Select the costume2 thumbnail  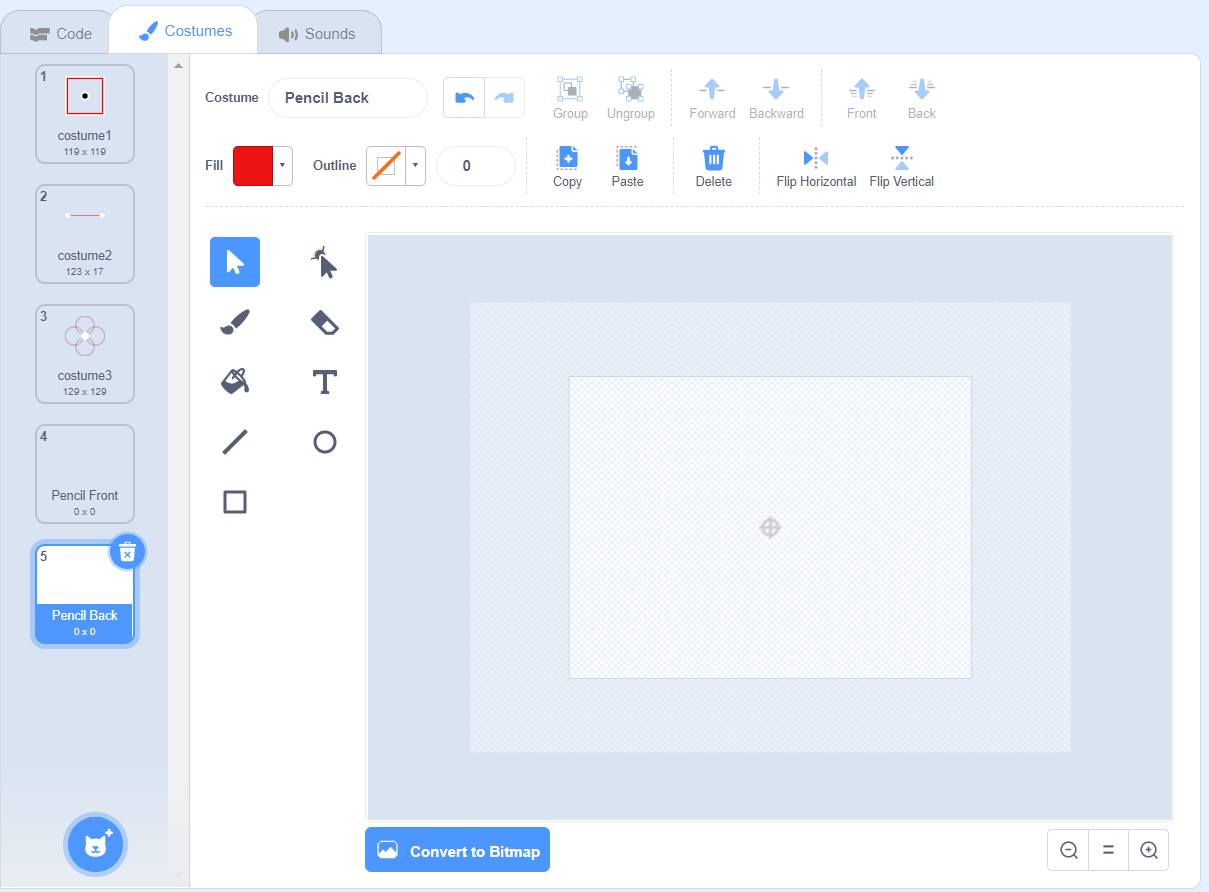(x=85, y=234)
